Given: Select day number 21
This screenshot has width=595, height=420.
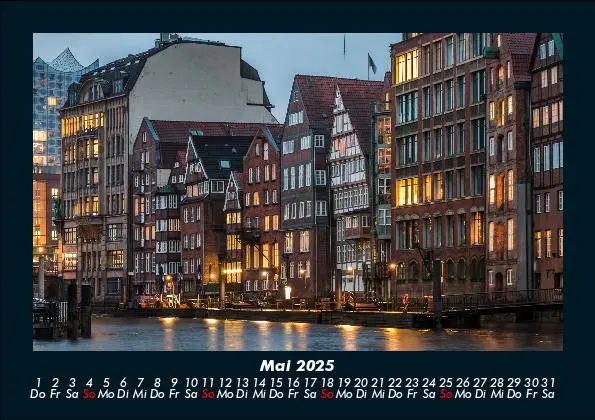Looking at the screenshot, I should pos(378,382).
